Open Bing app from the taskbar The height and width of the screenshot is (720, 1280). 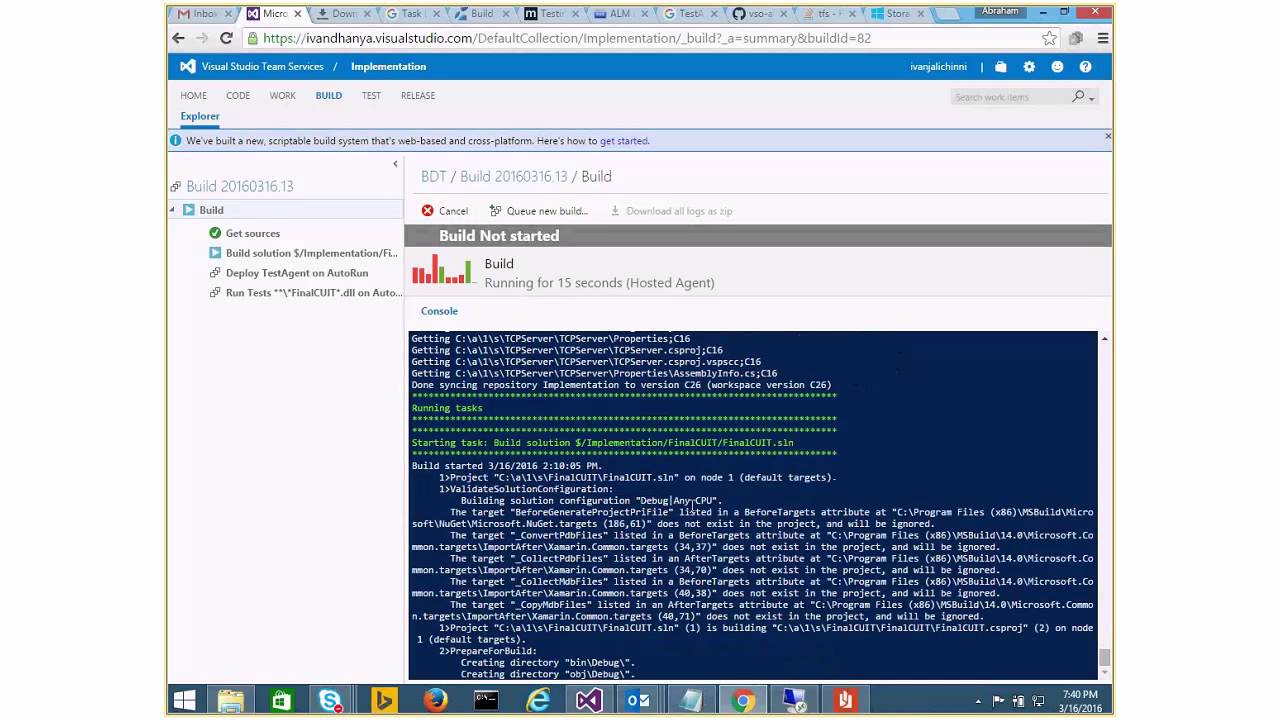pos(383,700)
